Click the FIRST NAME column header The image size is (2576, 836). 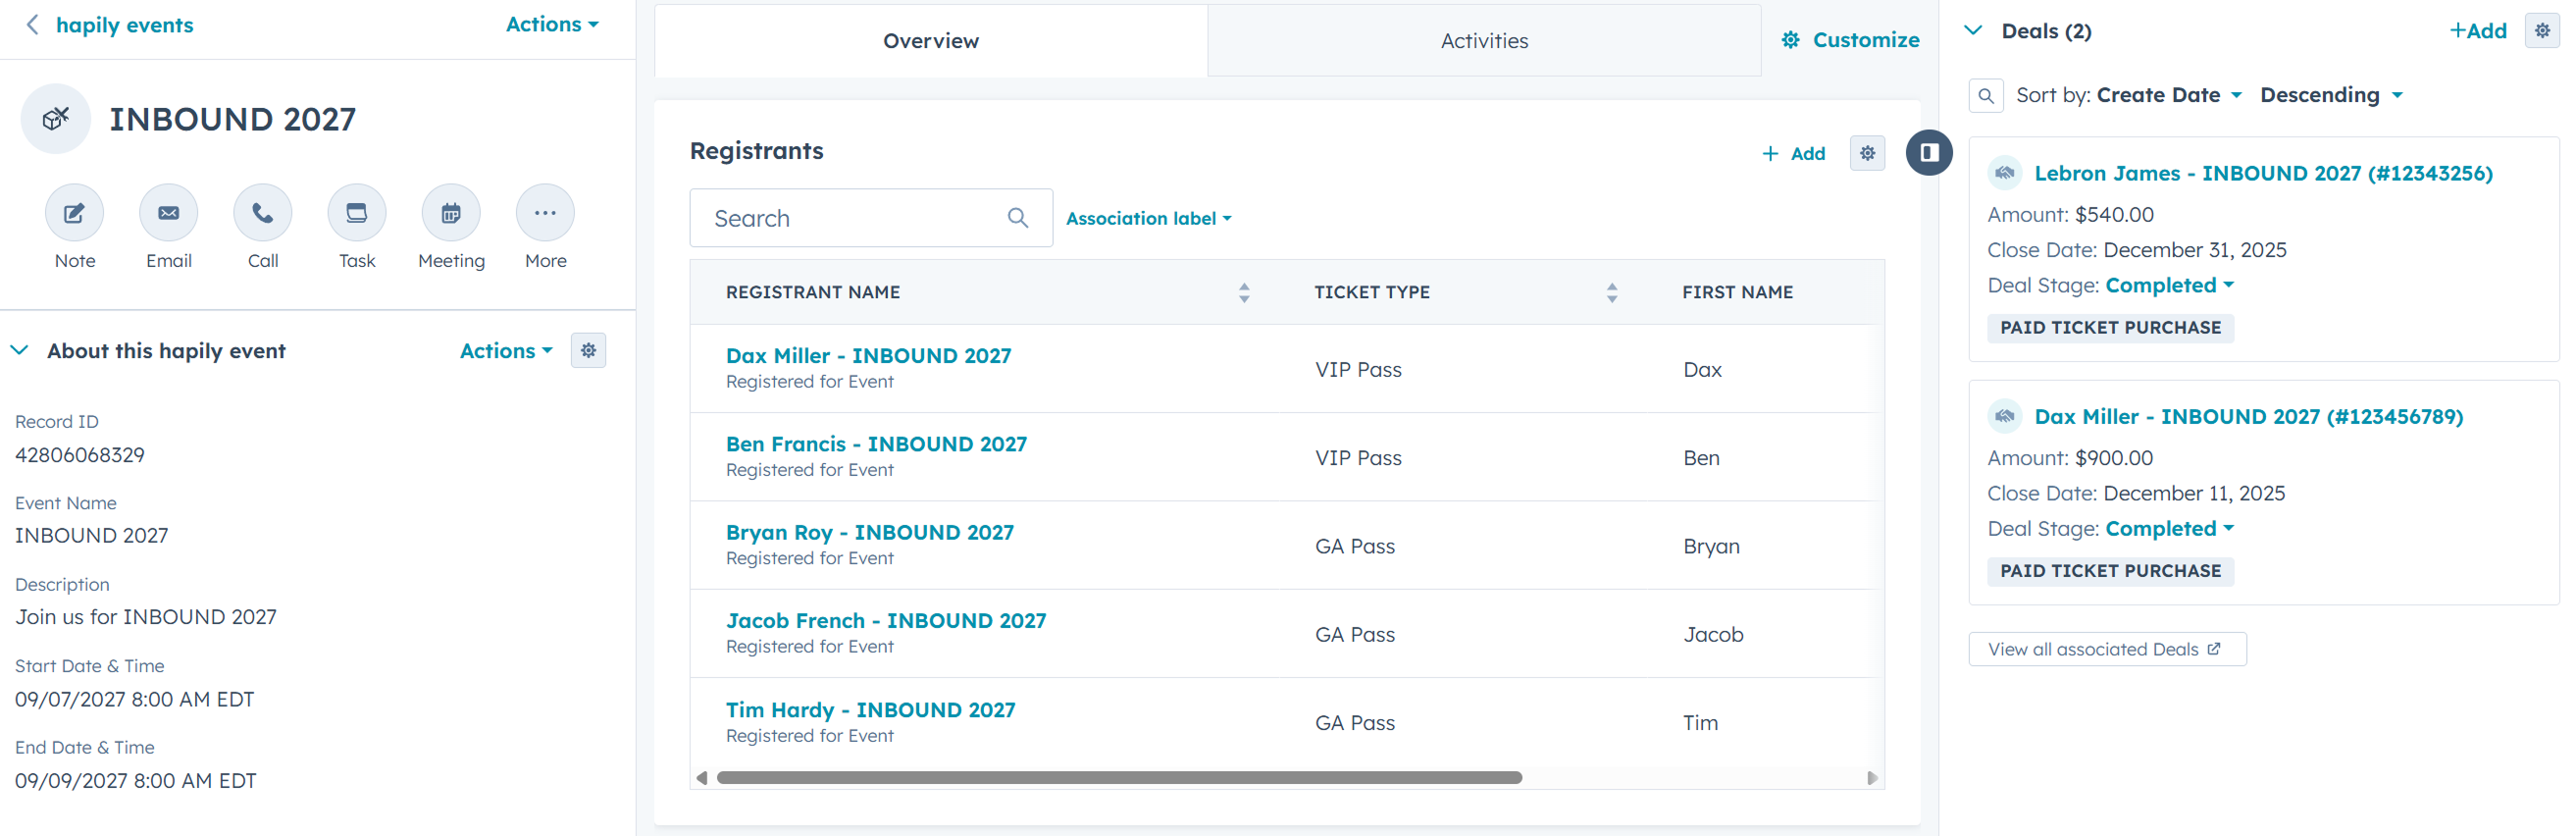1737,292
